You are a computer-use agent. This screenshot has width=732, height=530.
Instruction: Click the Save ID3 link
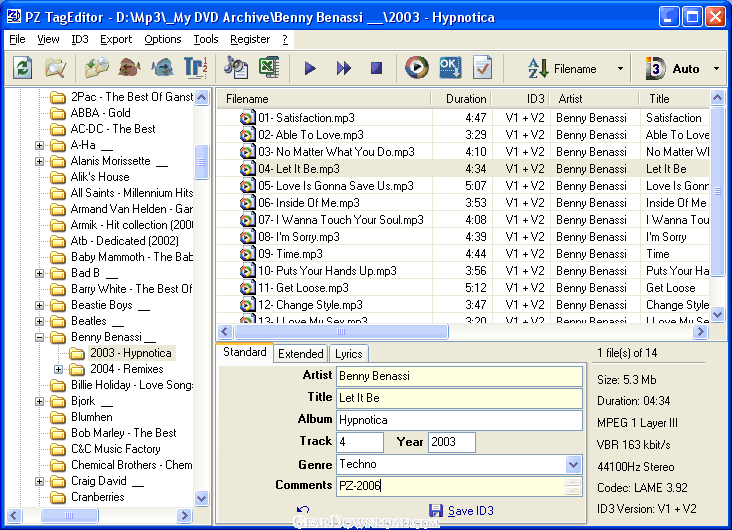tap(461, 511)
